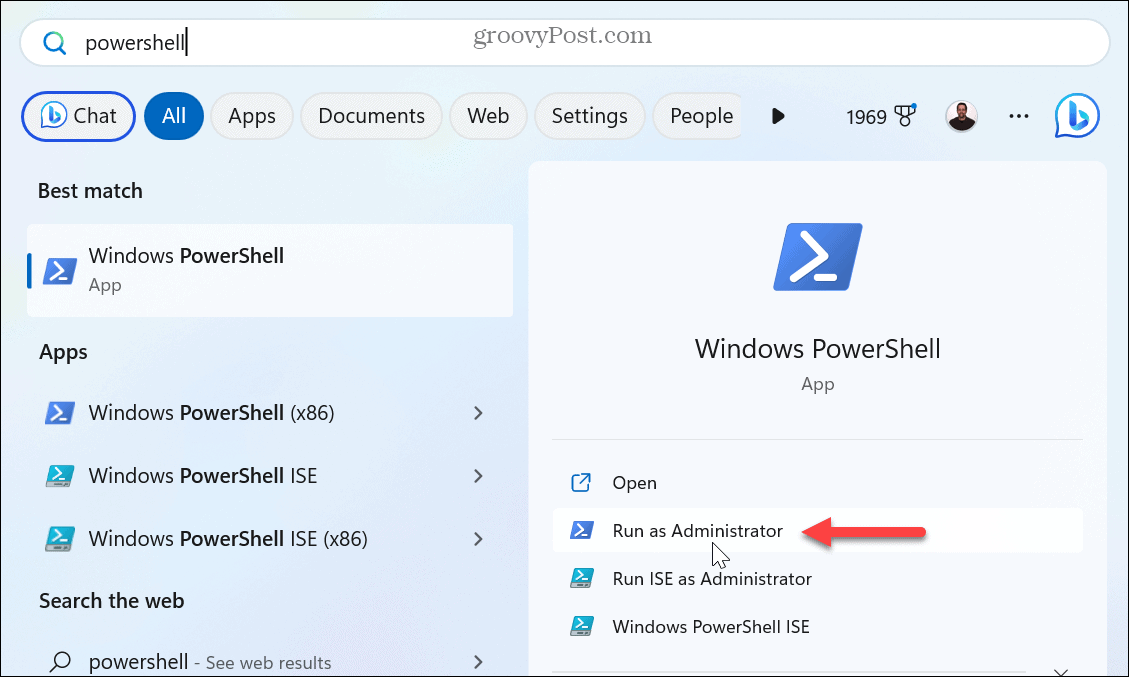1129x677 pixels.
Task: Open the 1969 rewards points badge
Action: (881, 116)
